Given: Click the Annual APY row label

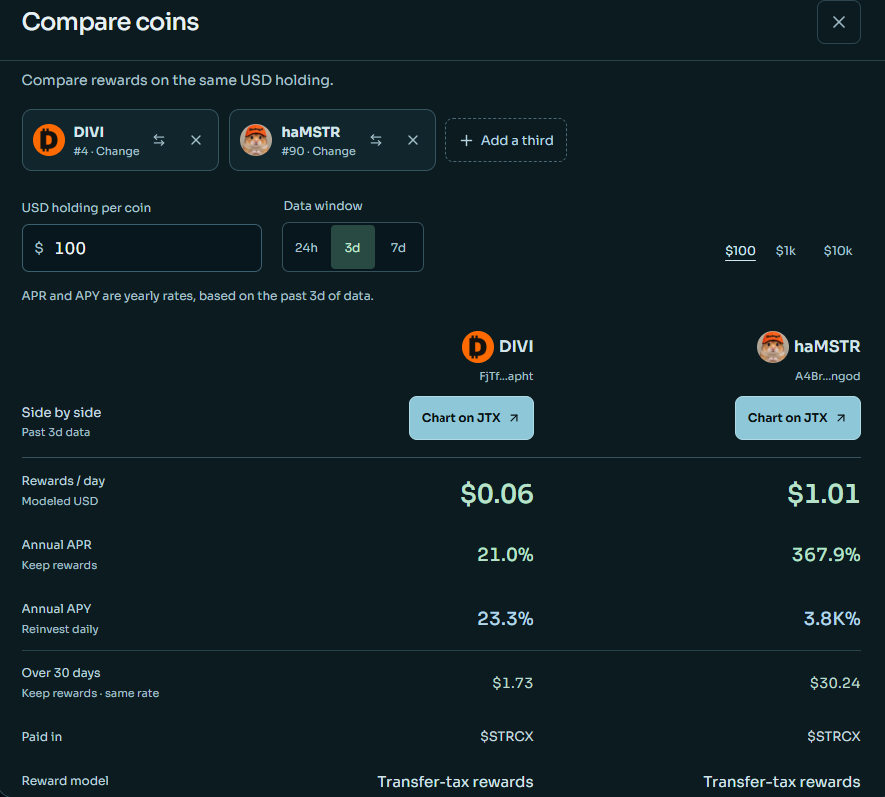Looking at the screenshot, I should tap(56, 608).
